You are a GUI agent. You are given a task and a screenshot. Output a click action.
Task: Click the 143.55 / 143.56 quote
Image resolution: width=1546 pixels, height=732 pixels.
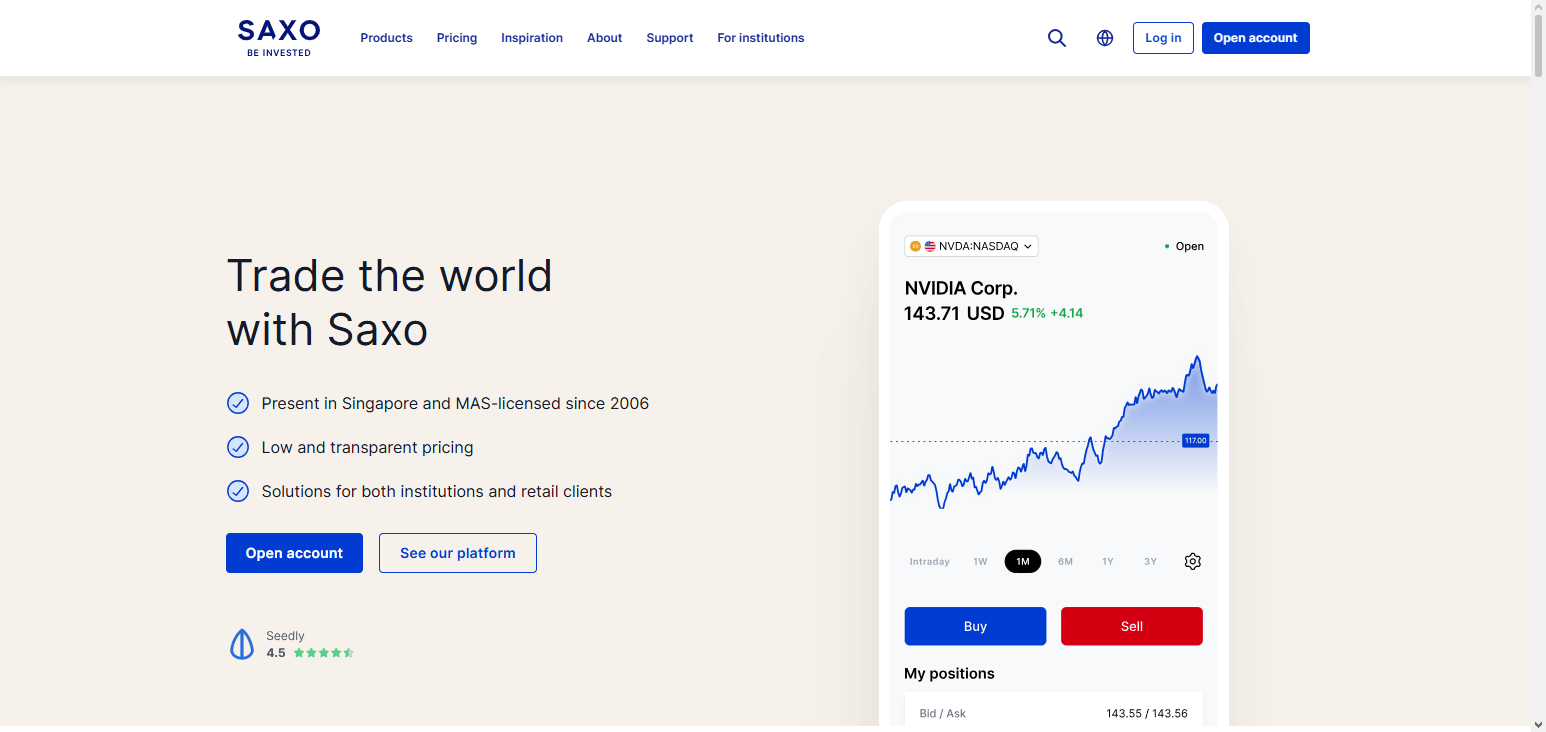1147,713
